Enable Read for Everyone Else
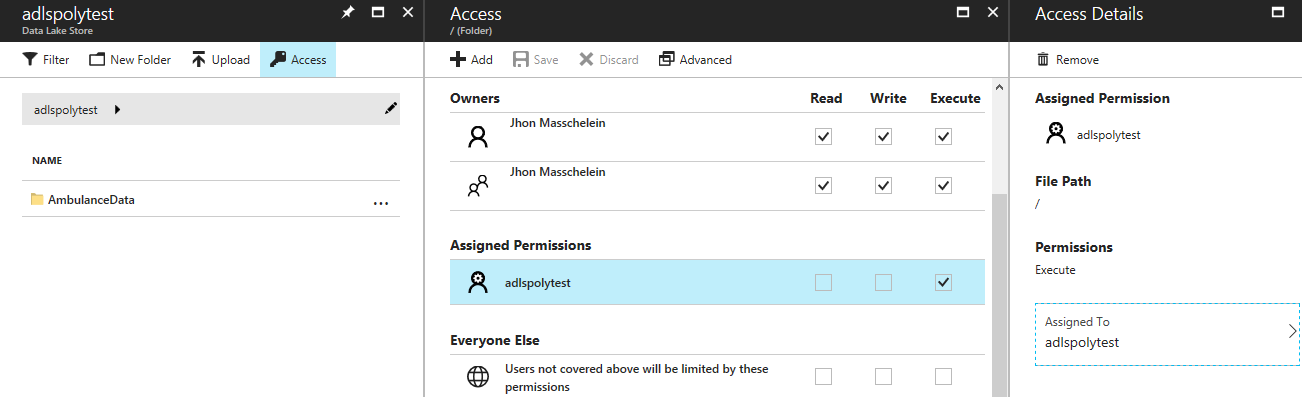1302x397 pixels. click(x=823, y=377)
